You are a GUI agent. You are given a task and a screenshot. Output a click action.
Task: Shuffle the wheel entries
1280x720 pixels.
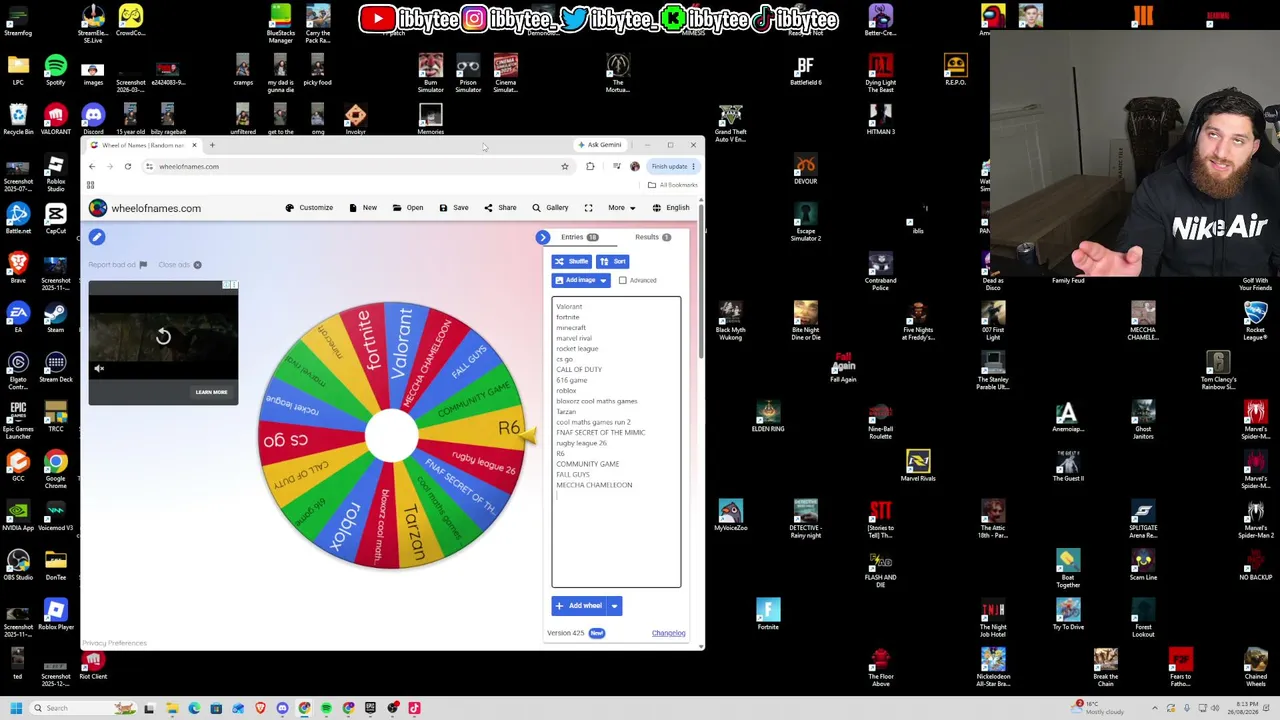click(x=572, y=262)
